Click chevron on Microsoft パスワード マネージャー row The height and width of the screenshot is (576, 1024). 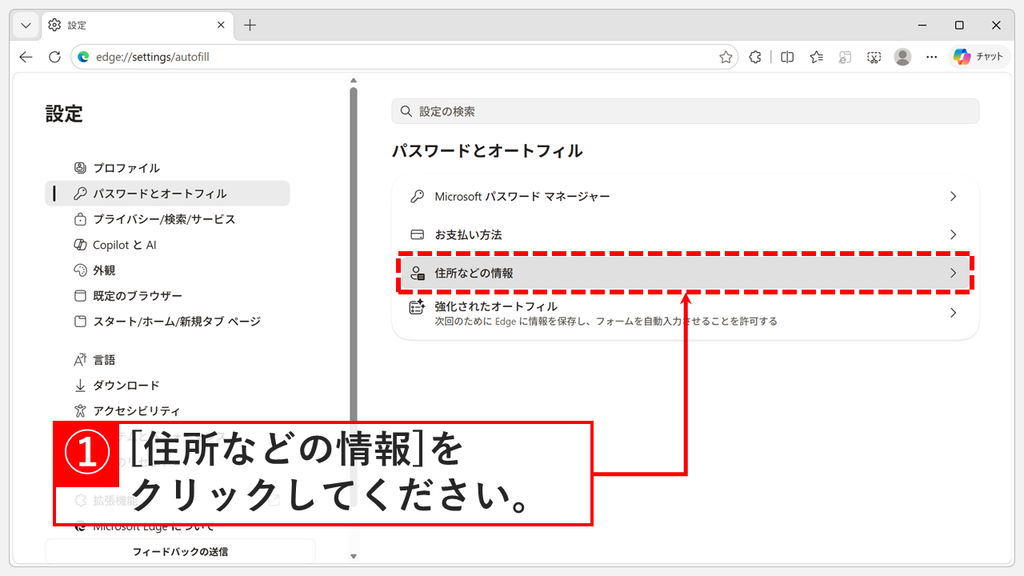953,196
